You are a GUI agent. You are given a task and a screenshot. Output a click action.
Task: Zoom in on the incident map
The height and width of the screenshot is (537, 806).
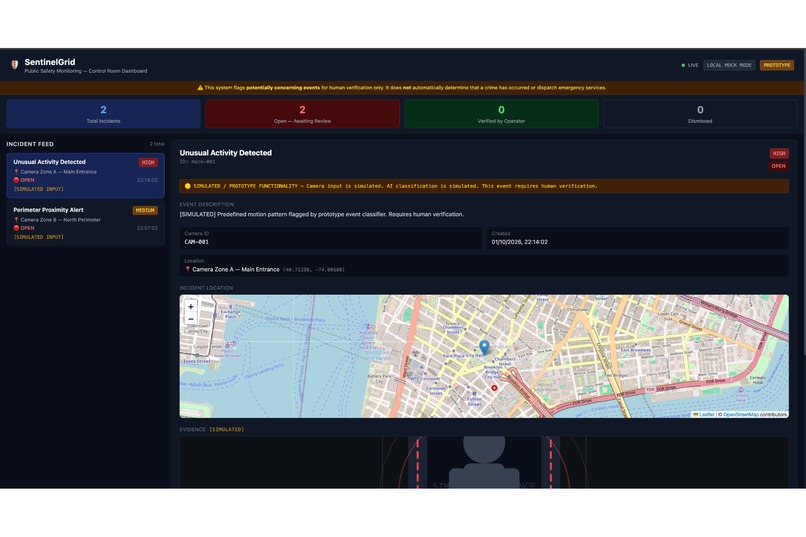coord(191,307)
